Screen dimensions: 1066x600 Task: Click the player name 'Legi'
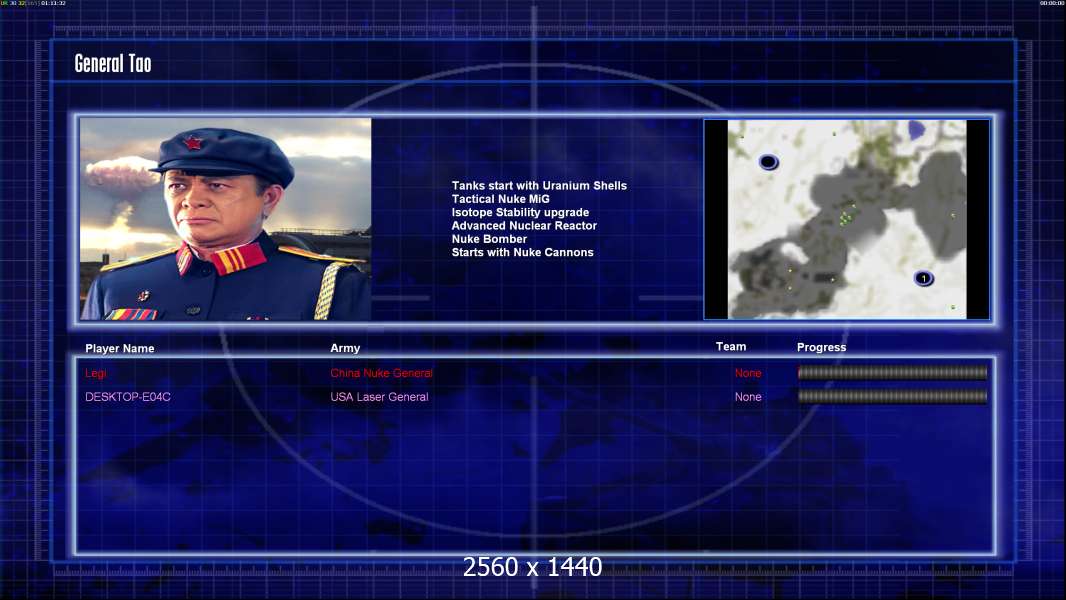pyautogui.click(x=96, y=373)
